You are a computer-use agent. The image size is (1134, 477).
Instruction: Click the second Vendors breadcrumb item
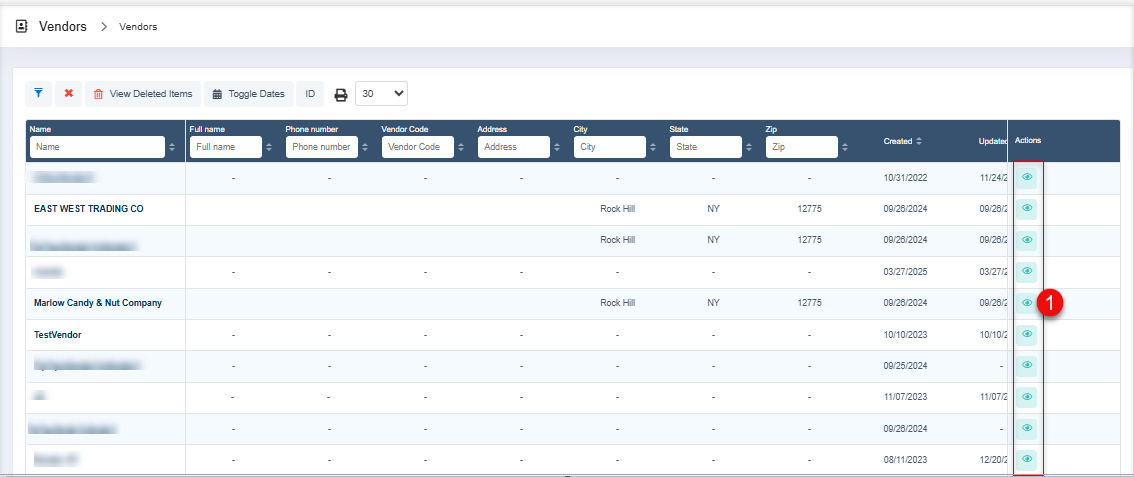point(138,27)
